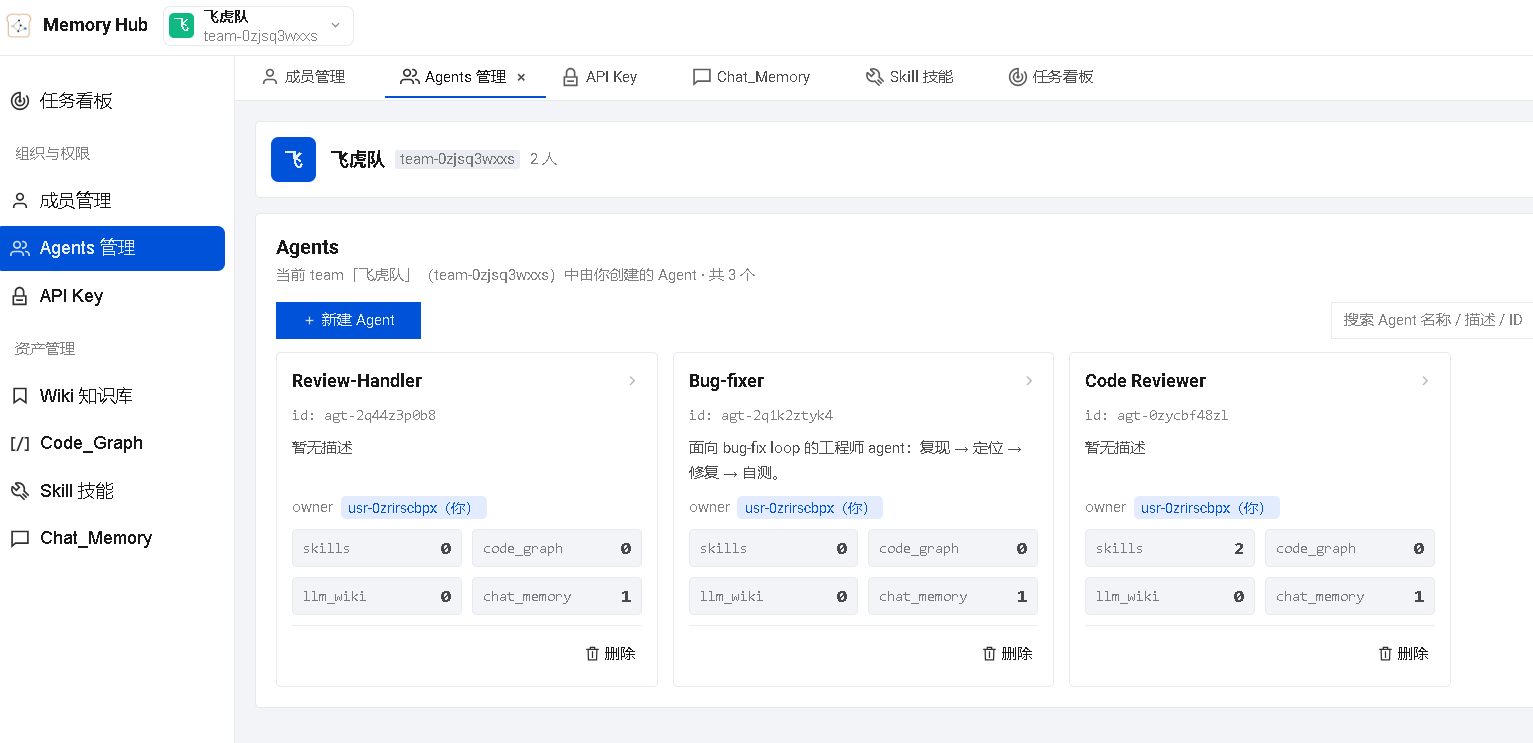Click trash icon on Code Reviewer card
Viewport: 1533px width, 743px height.
point(1386,653)
